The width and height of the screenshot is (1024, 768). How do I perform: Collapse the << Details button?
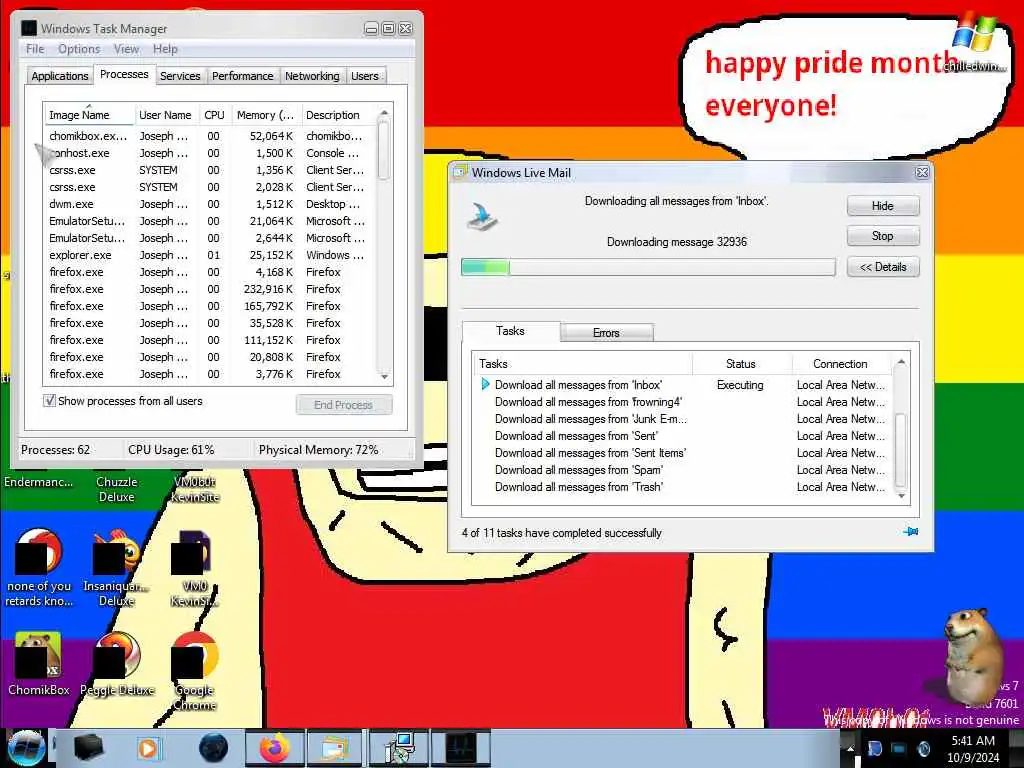(883, 266)
